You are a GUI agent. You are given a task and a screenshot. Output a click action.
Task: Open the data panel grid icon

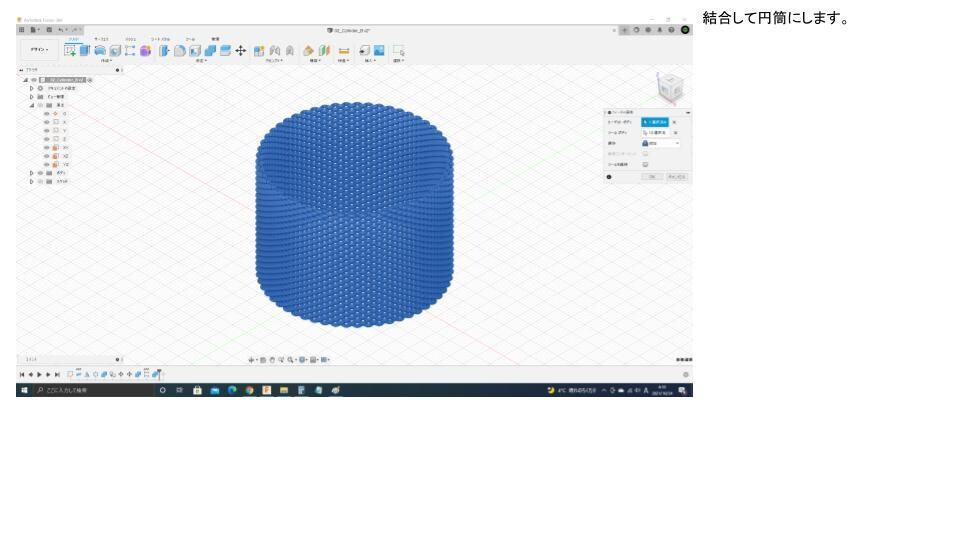click(21, 29)
